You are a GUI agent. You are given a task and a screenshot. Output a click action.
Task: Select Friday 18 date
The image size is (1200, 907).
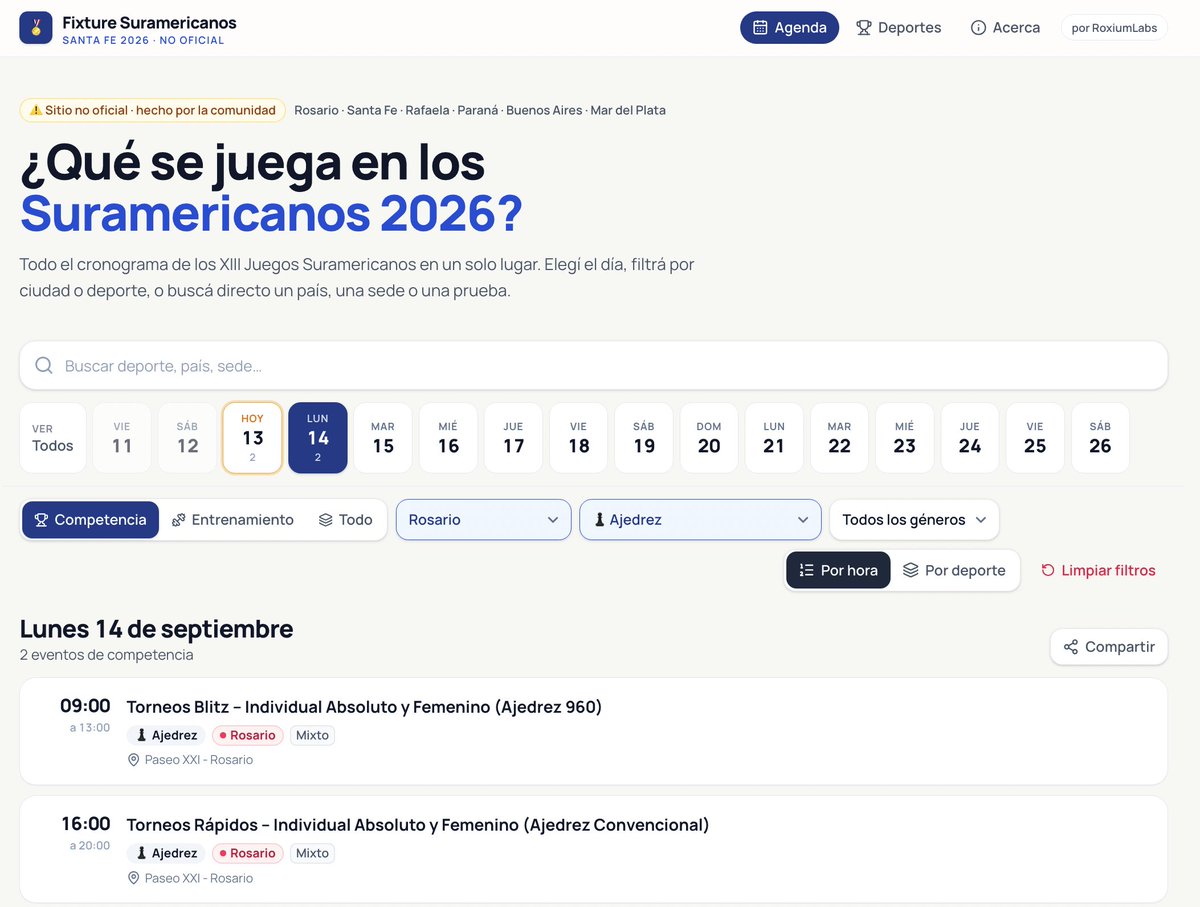click(x=579, y=438)
